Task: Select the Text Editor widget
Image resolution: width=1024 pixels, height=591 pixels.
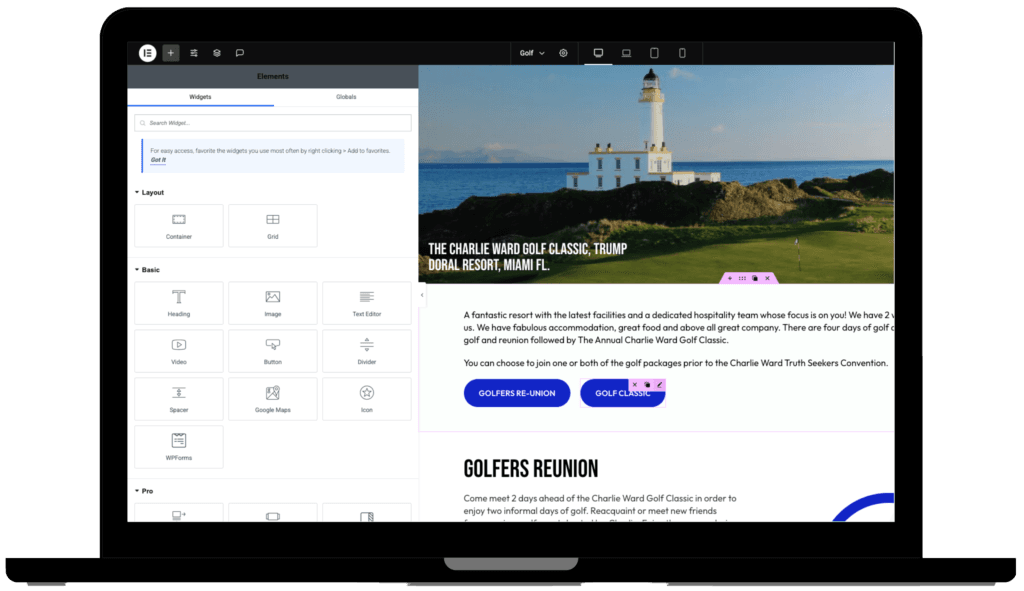Action: pos(367,303)
